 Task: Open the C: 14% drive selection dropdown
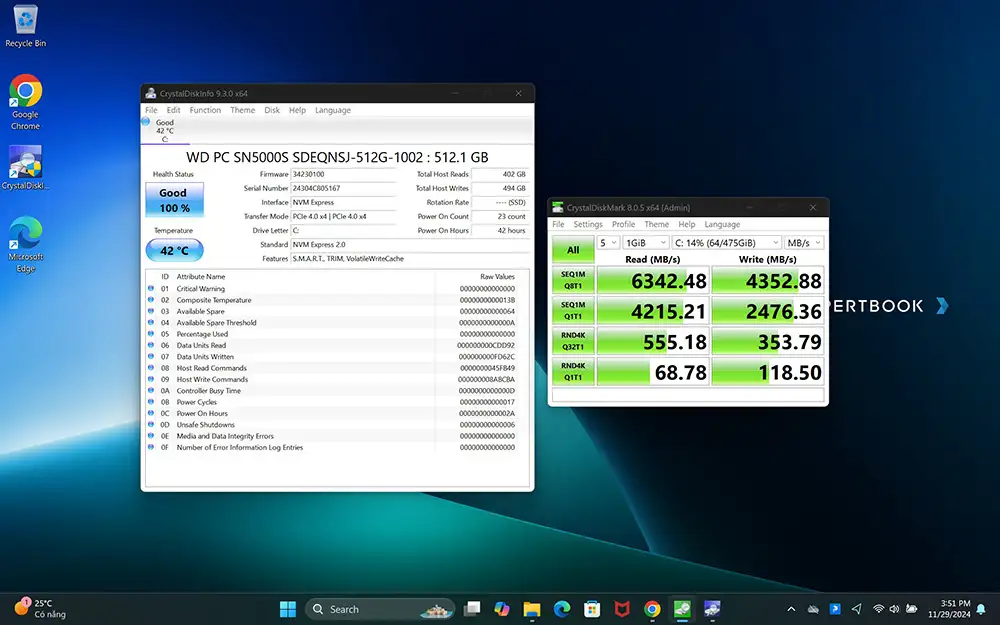click(726, 243)
